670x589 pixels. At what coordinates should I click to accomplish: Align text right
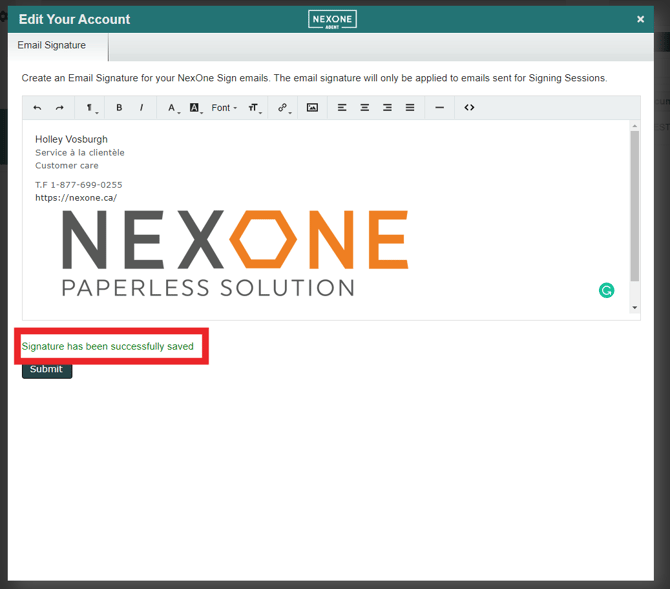pyautogui.click(x=387, y=108)
